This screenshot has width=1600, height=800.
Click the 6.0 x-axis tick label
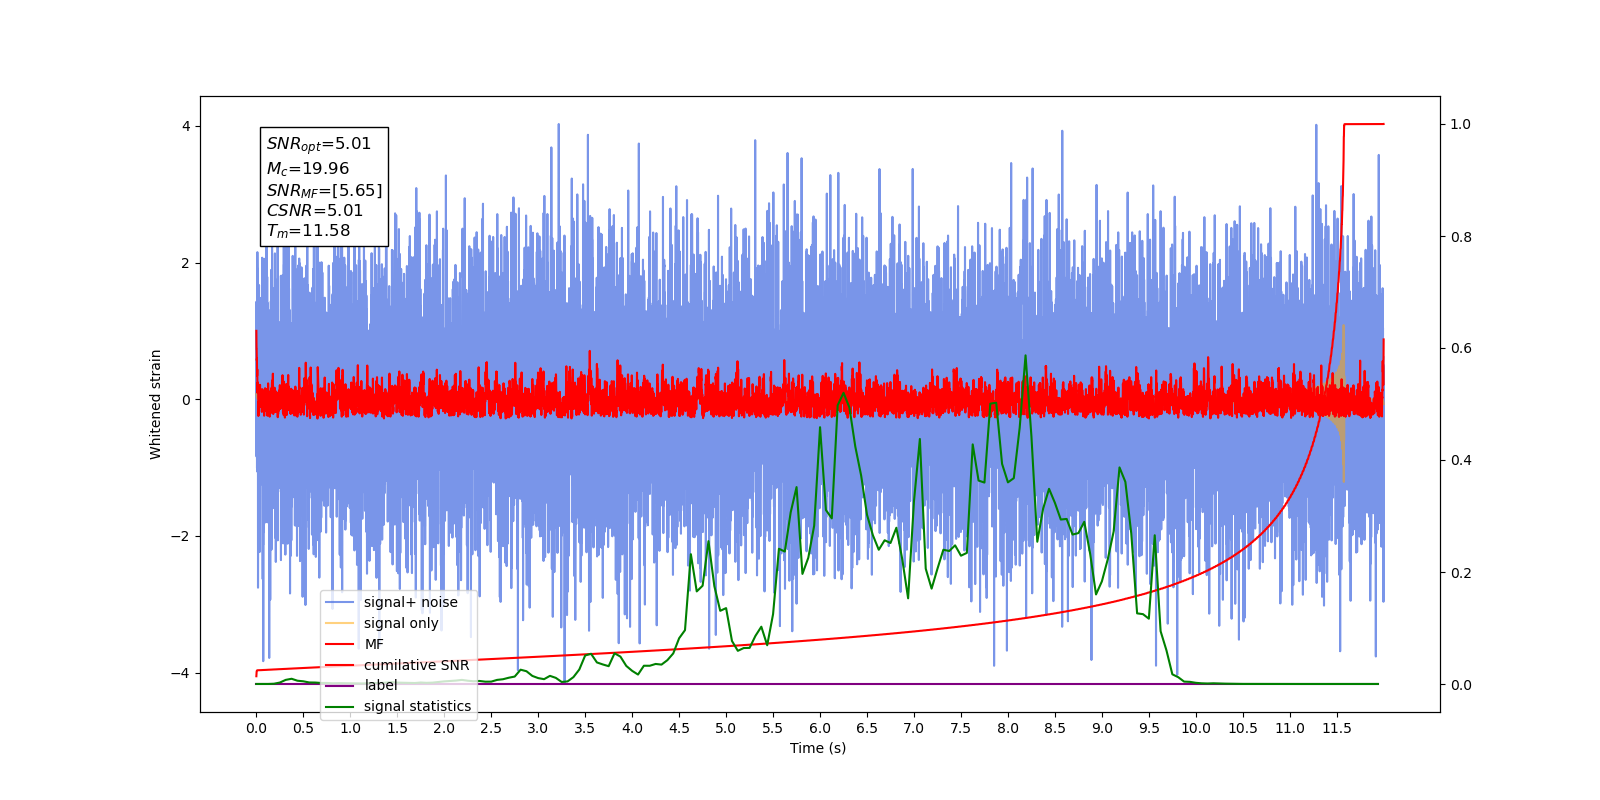(820, 728)
